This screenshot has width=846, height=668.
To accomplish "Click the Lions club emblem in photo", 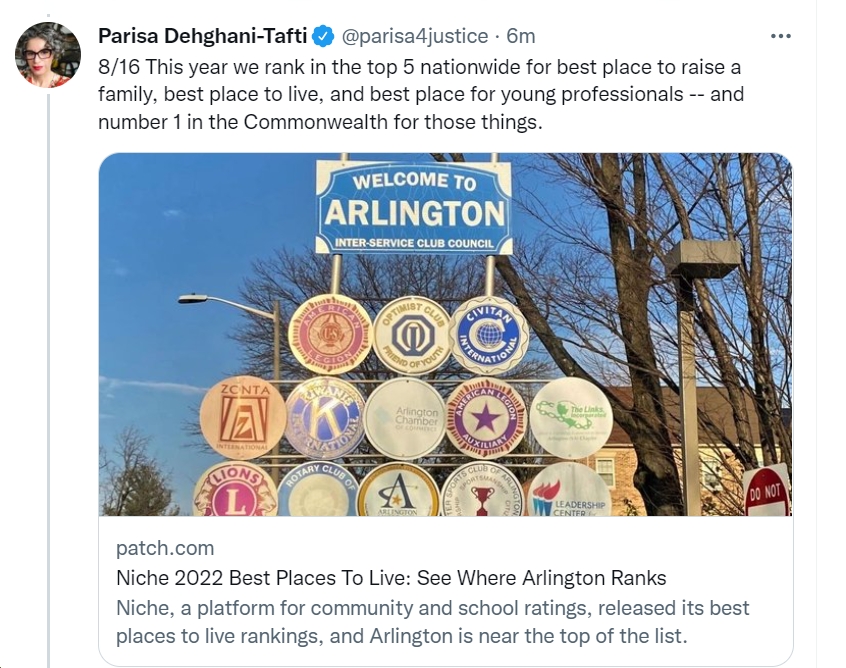I will coord(234,490).
